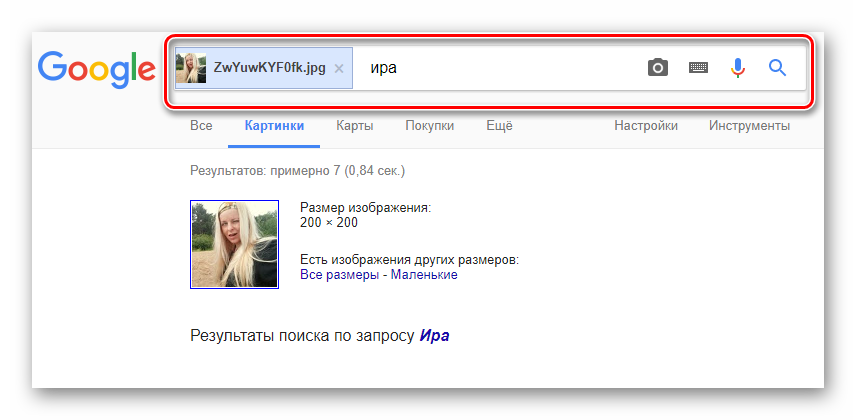Switch to the Все tab

point(201,126)
